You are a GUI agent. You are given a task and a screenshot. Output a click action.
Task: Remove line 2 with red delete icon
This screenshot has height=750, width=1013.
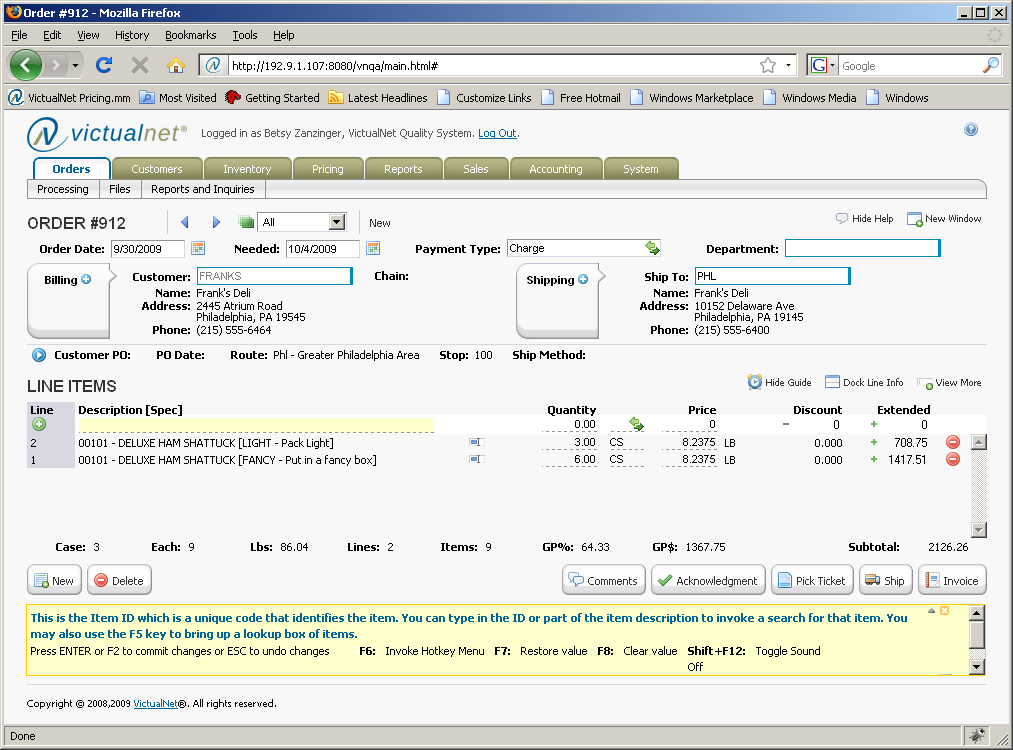(x=952, y=442)
